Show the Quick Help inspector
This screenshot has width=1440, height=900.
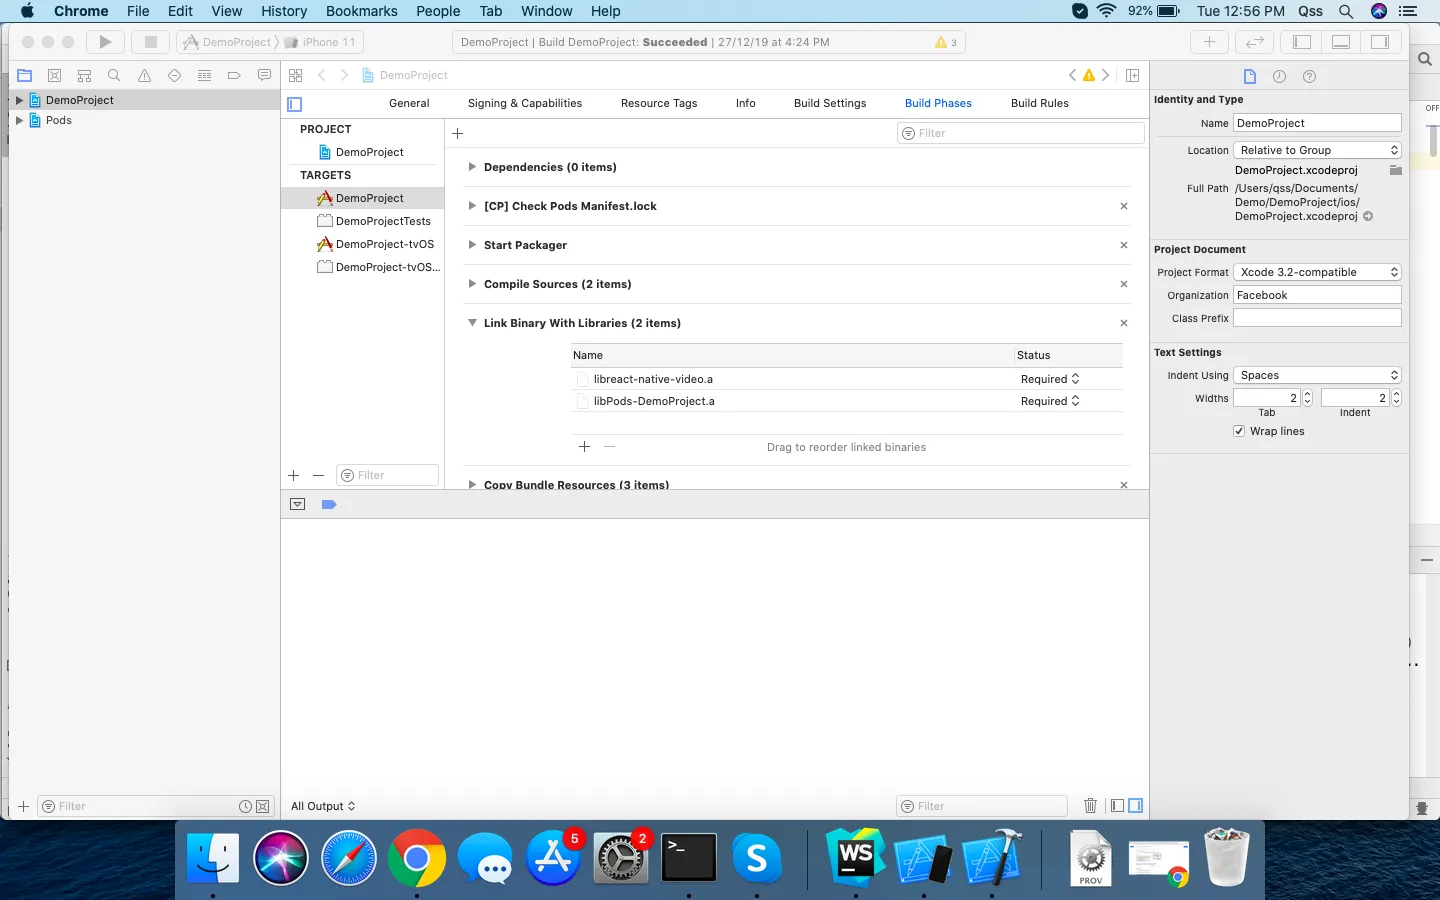[x=1309, y=76]
